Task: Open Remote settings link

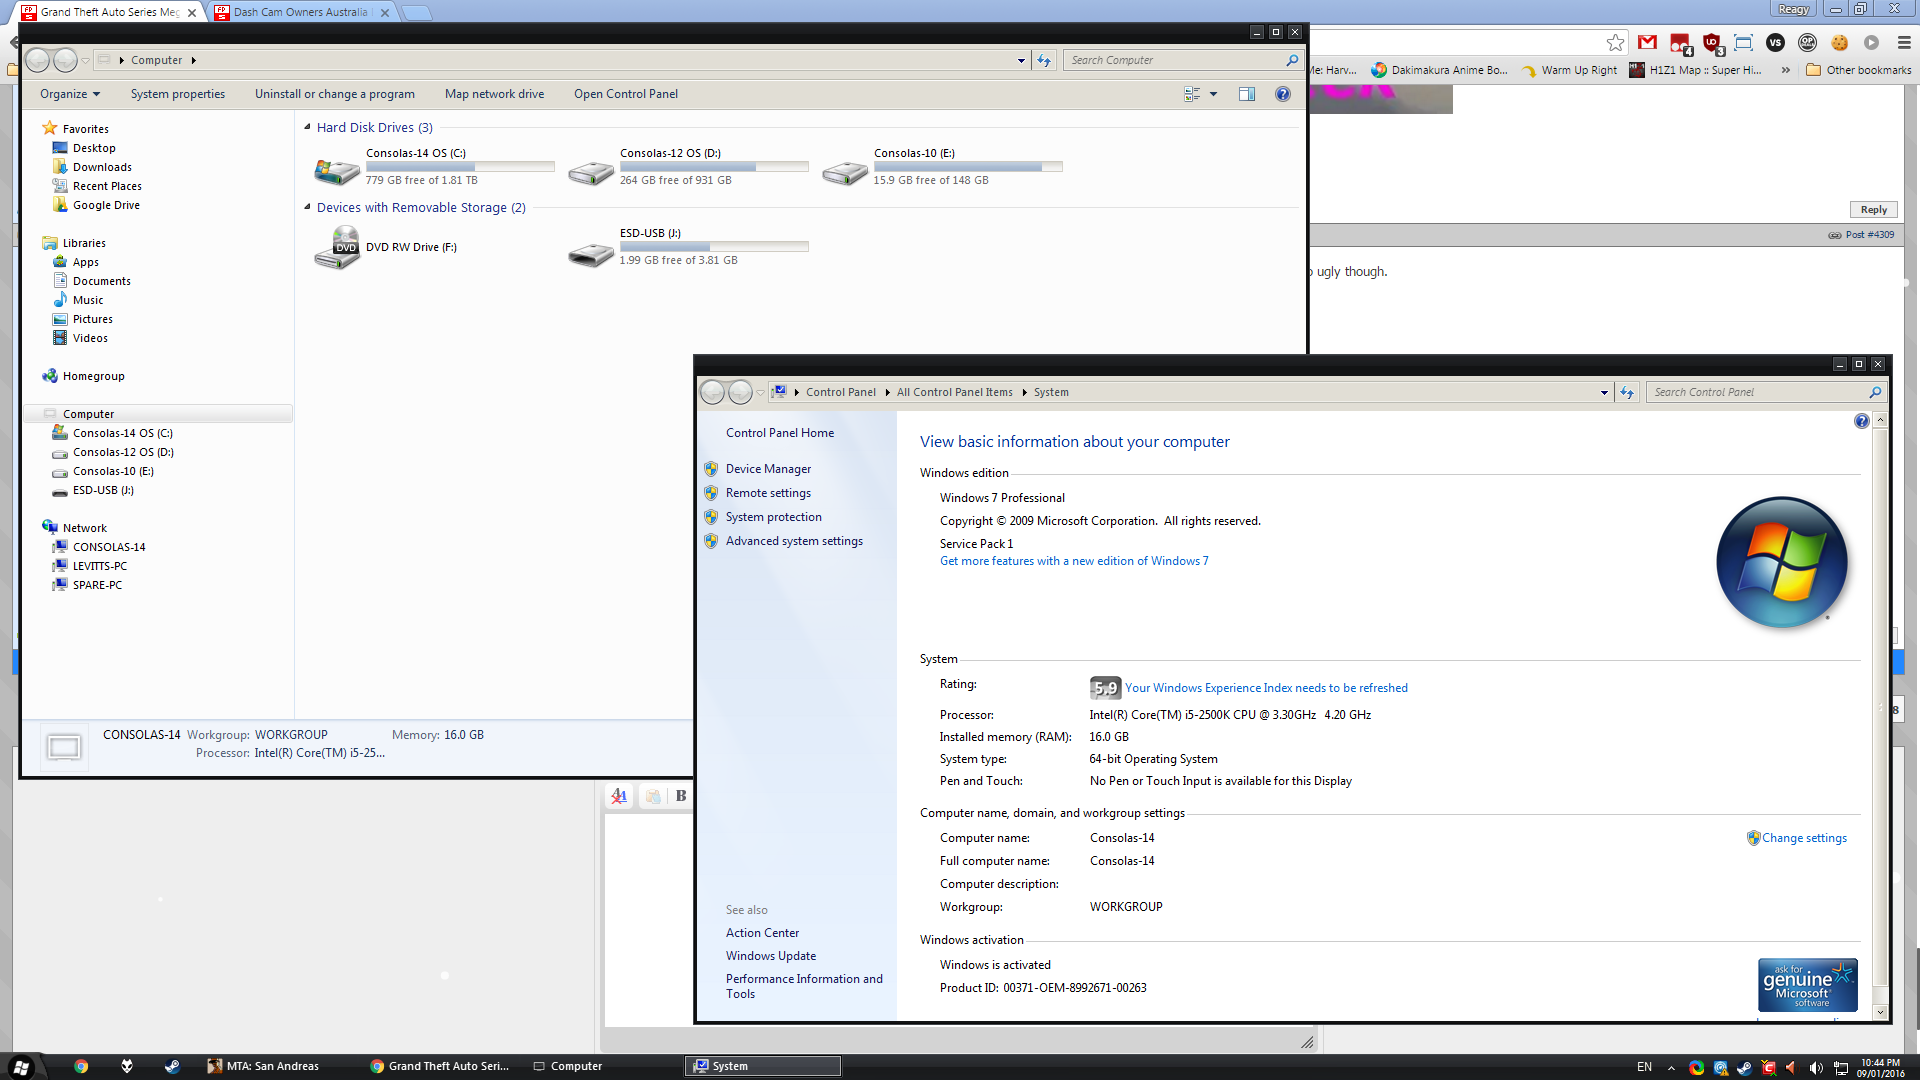Action: pyautogui.click(x=768, y=493)
